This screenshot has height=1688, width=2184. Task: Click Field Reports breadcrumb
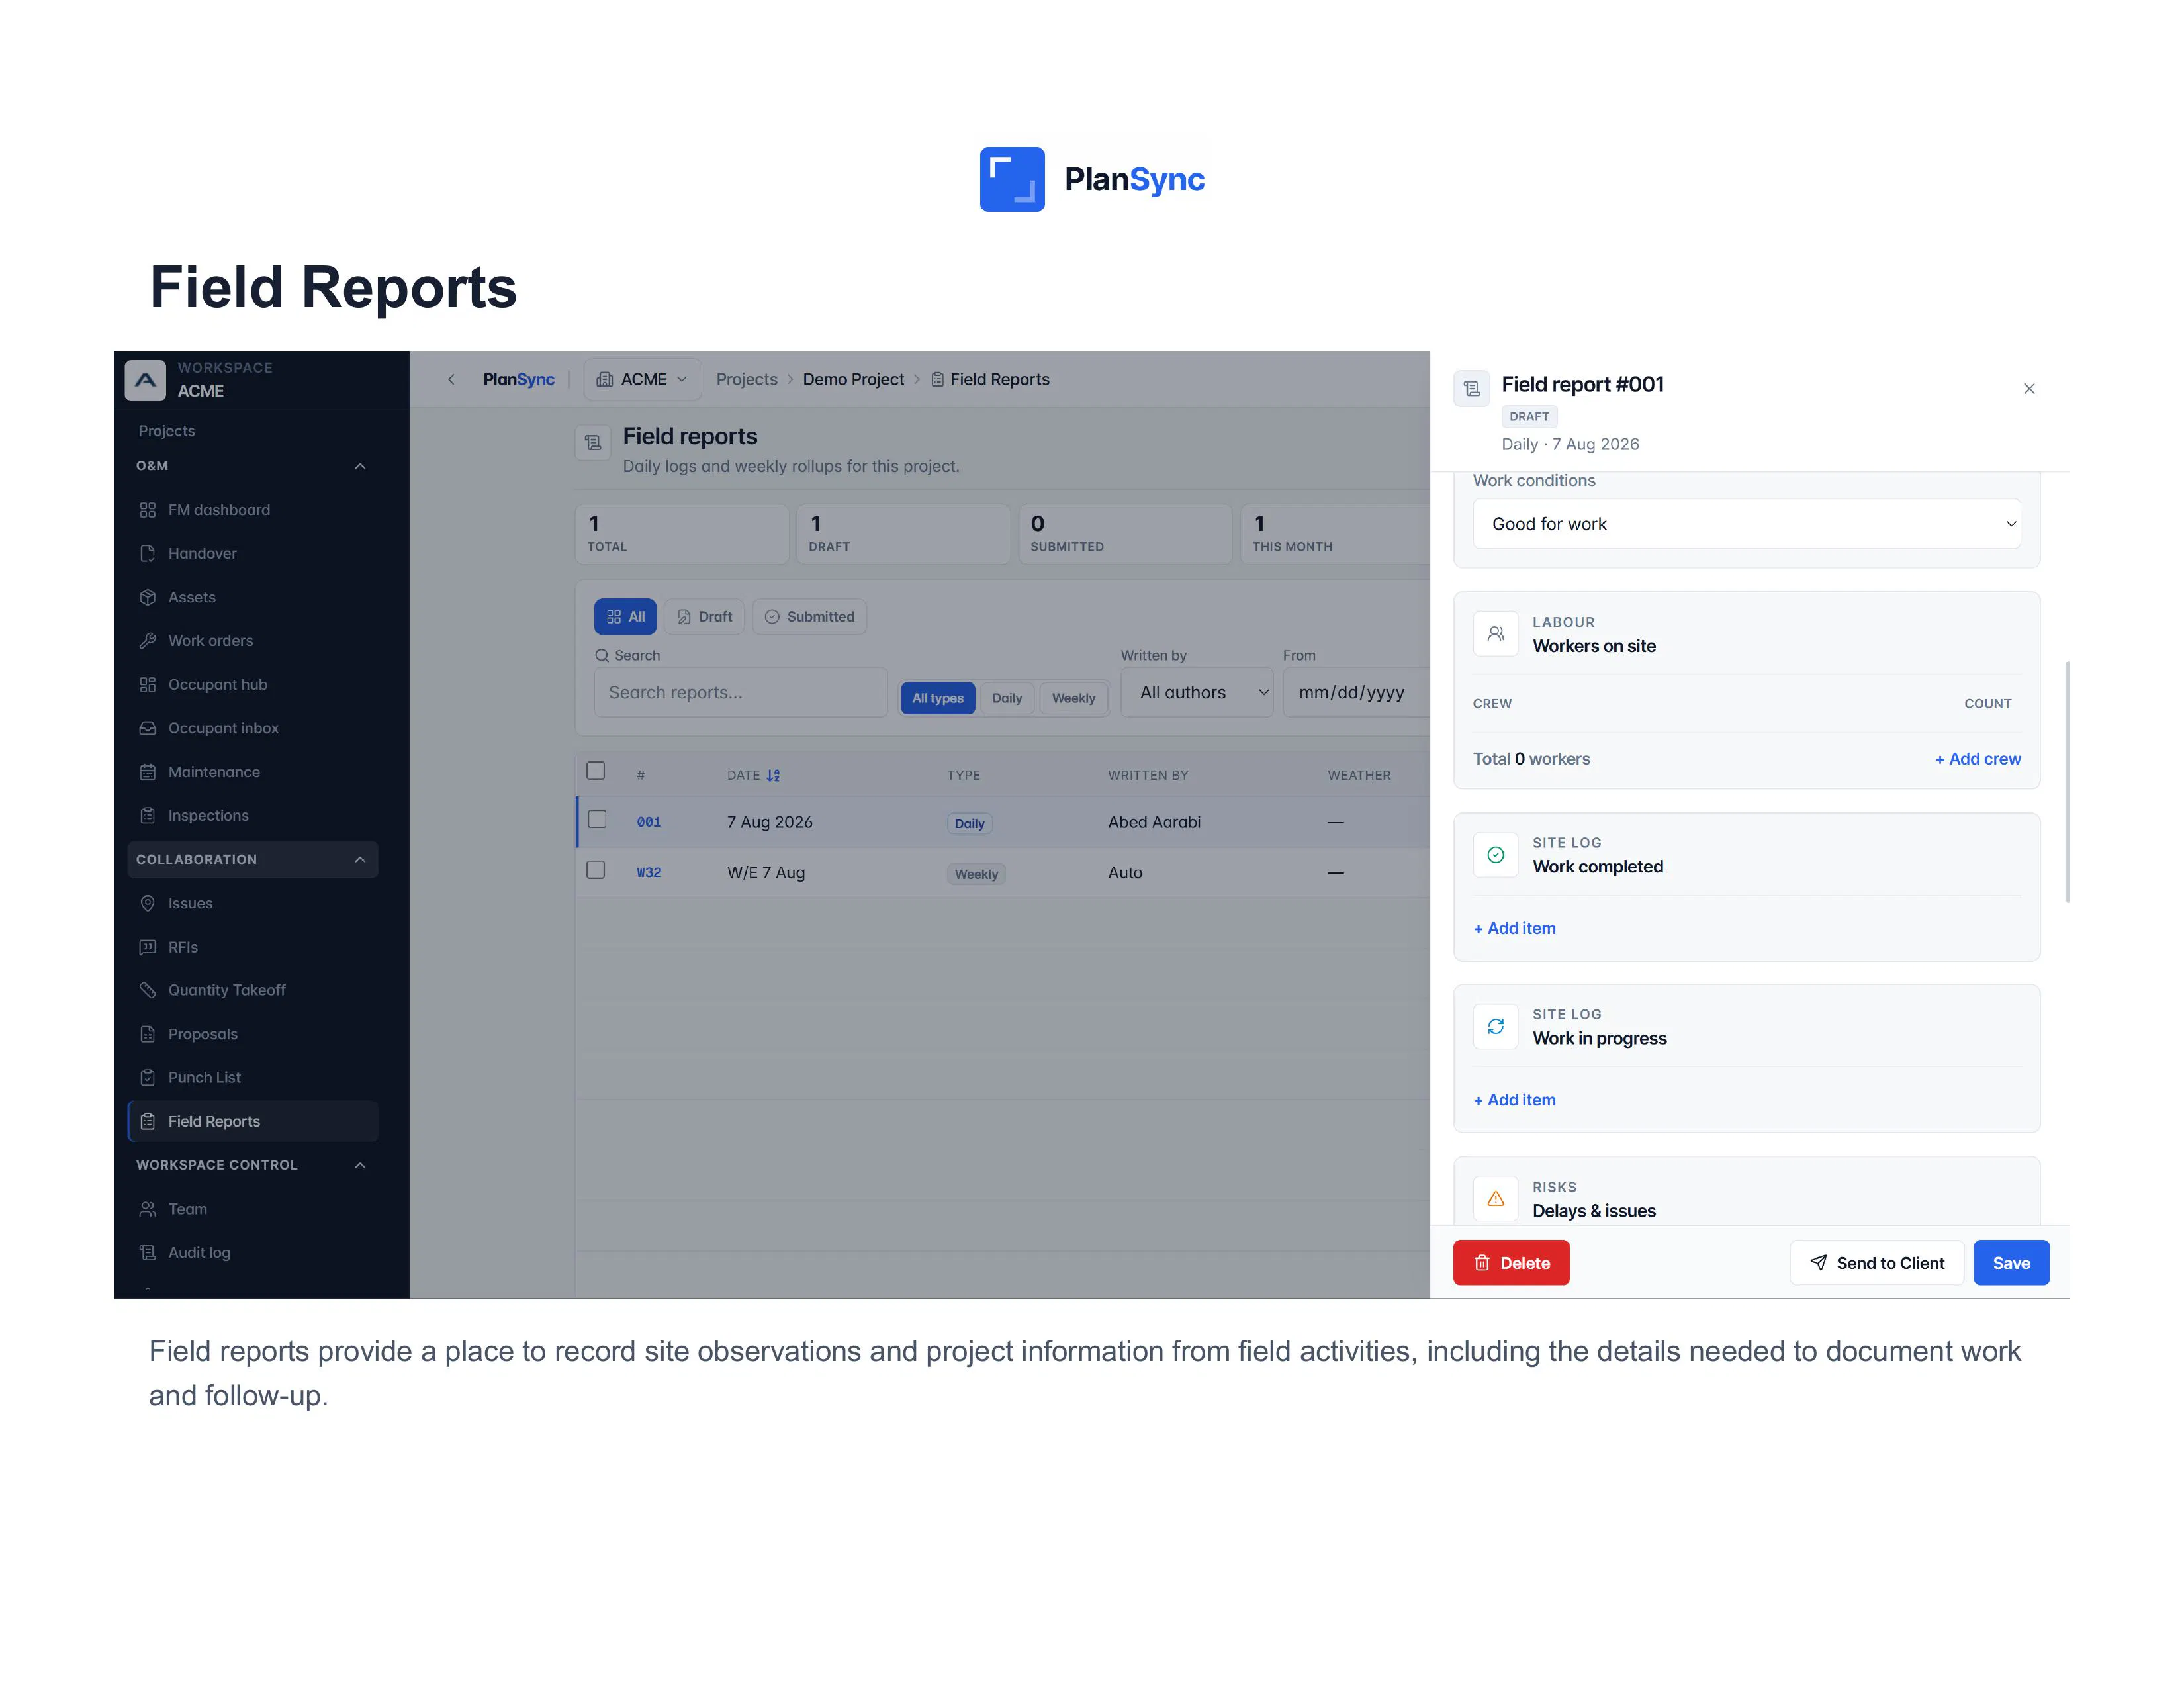click(x=990, y=380)
